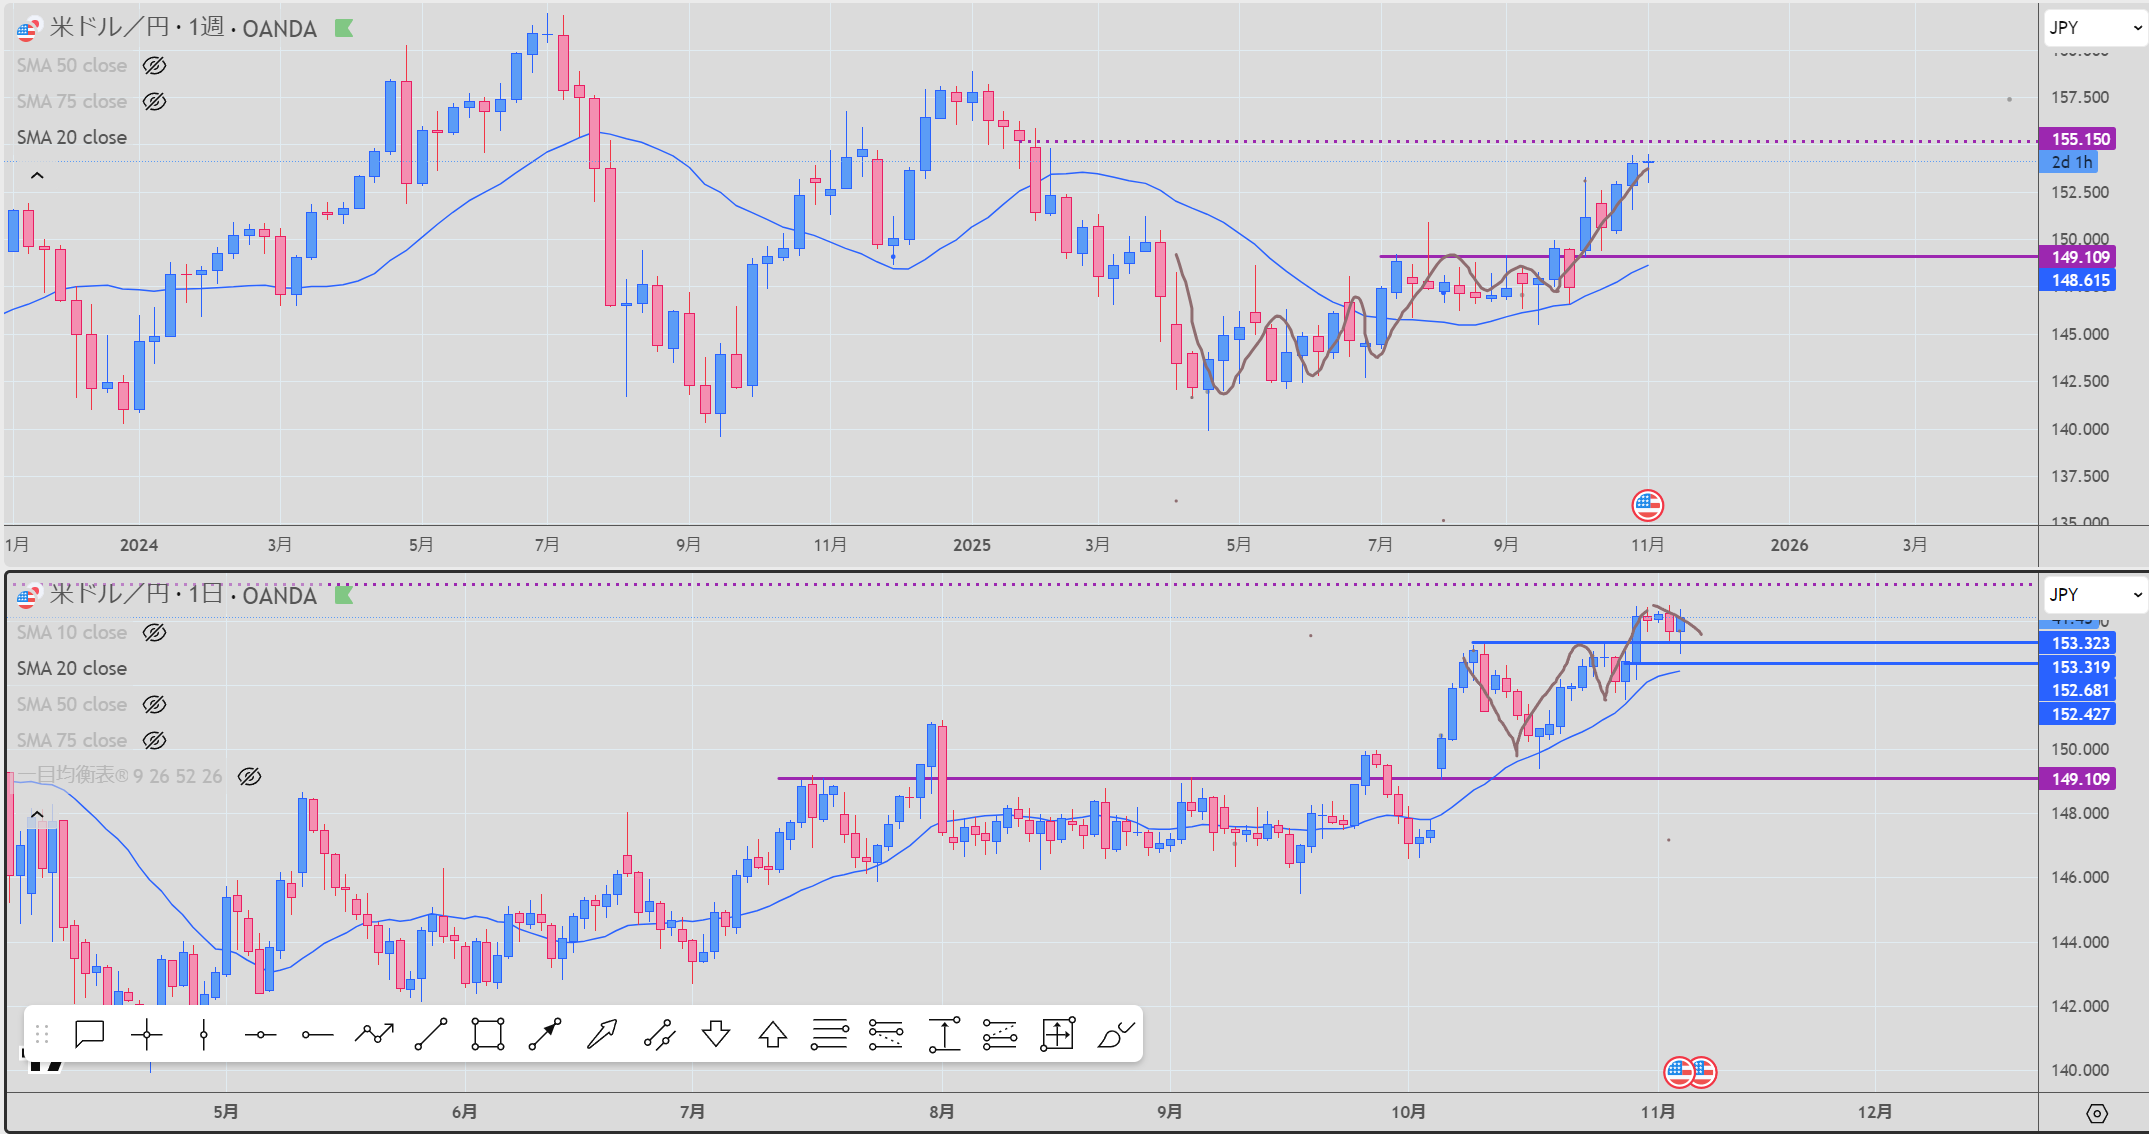Image resolution: width=2149 pixels, height=1134 pixels.
Task: Select the brush drawing tool
Action: pos(1115,1034)
